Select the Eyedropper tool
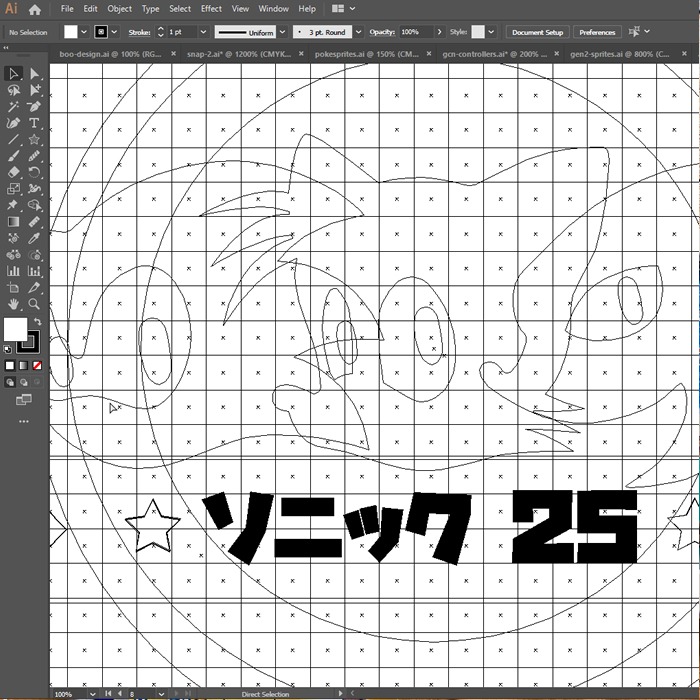 click(34, 238)
